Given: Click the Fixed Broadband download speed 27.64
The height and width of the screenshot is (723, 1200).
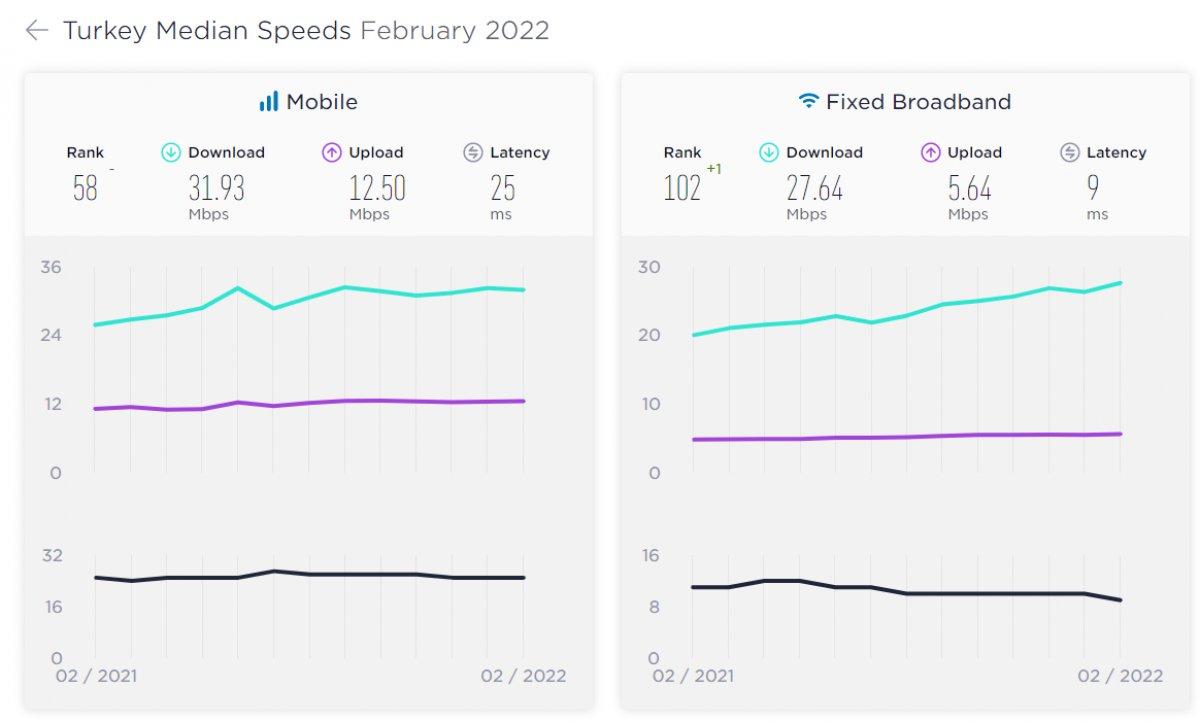Looking at the screenshot, I should [814, 188].
